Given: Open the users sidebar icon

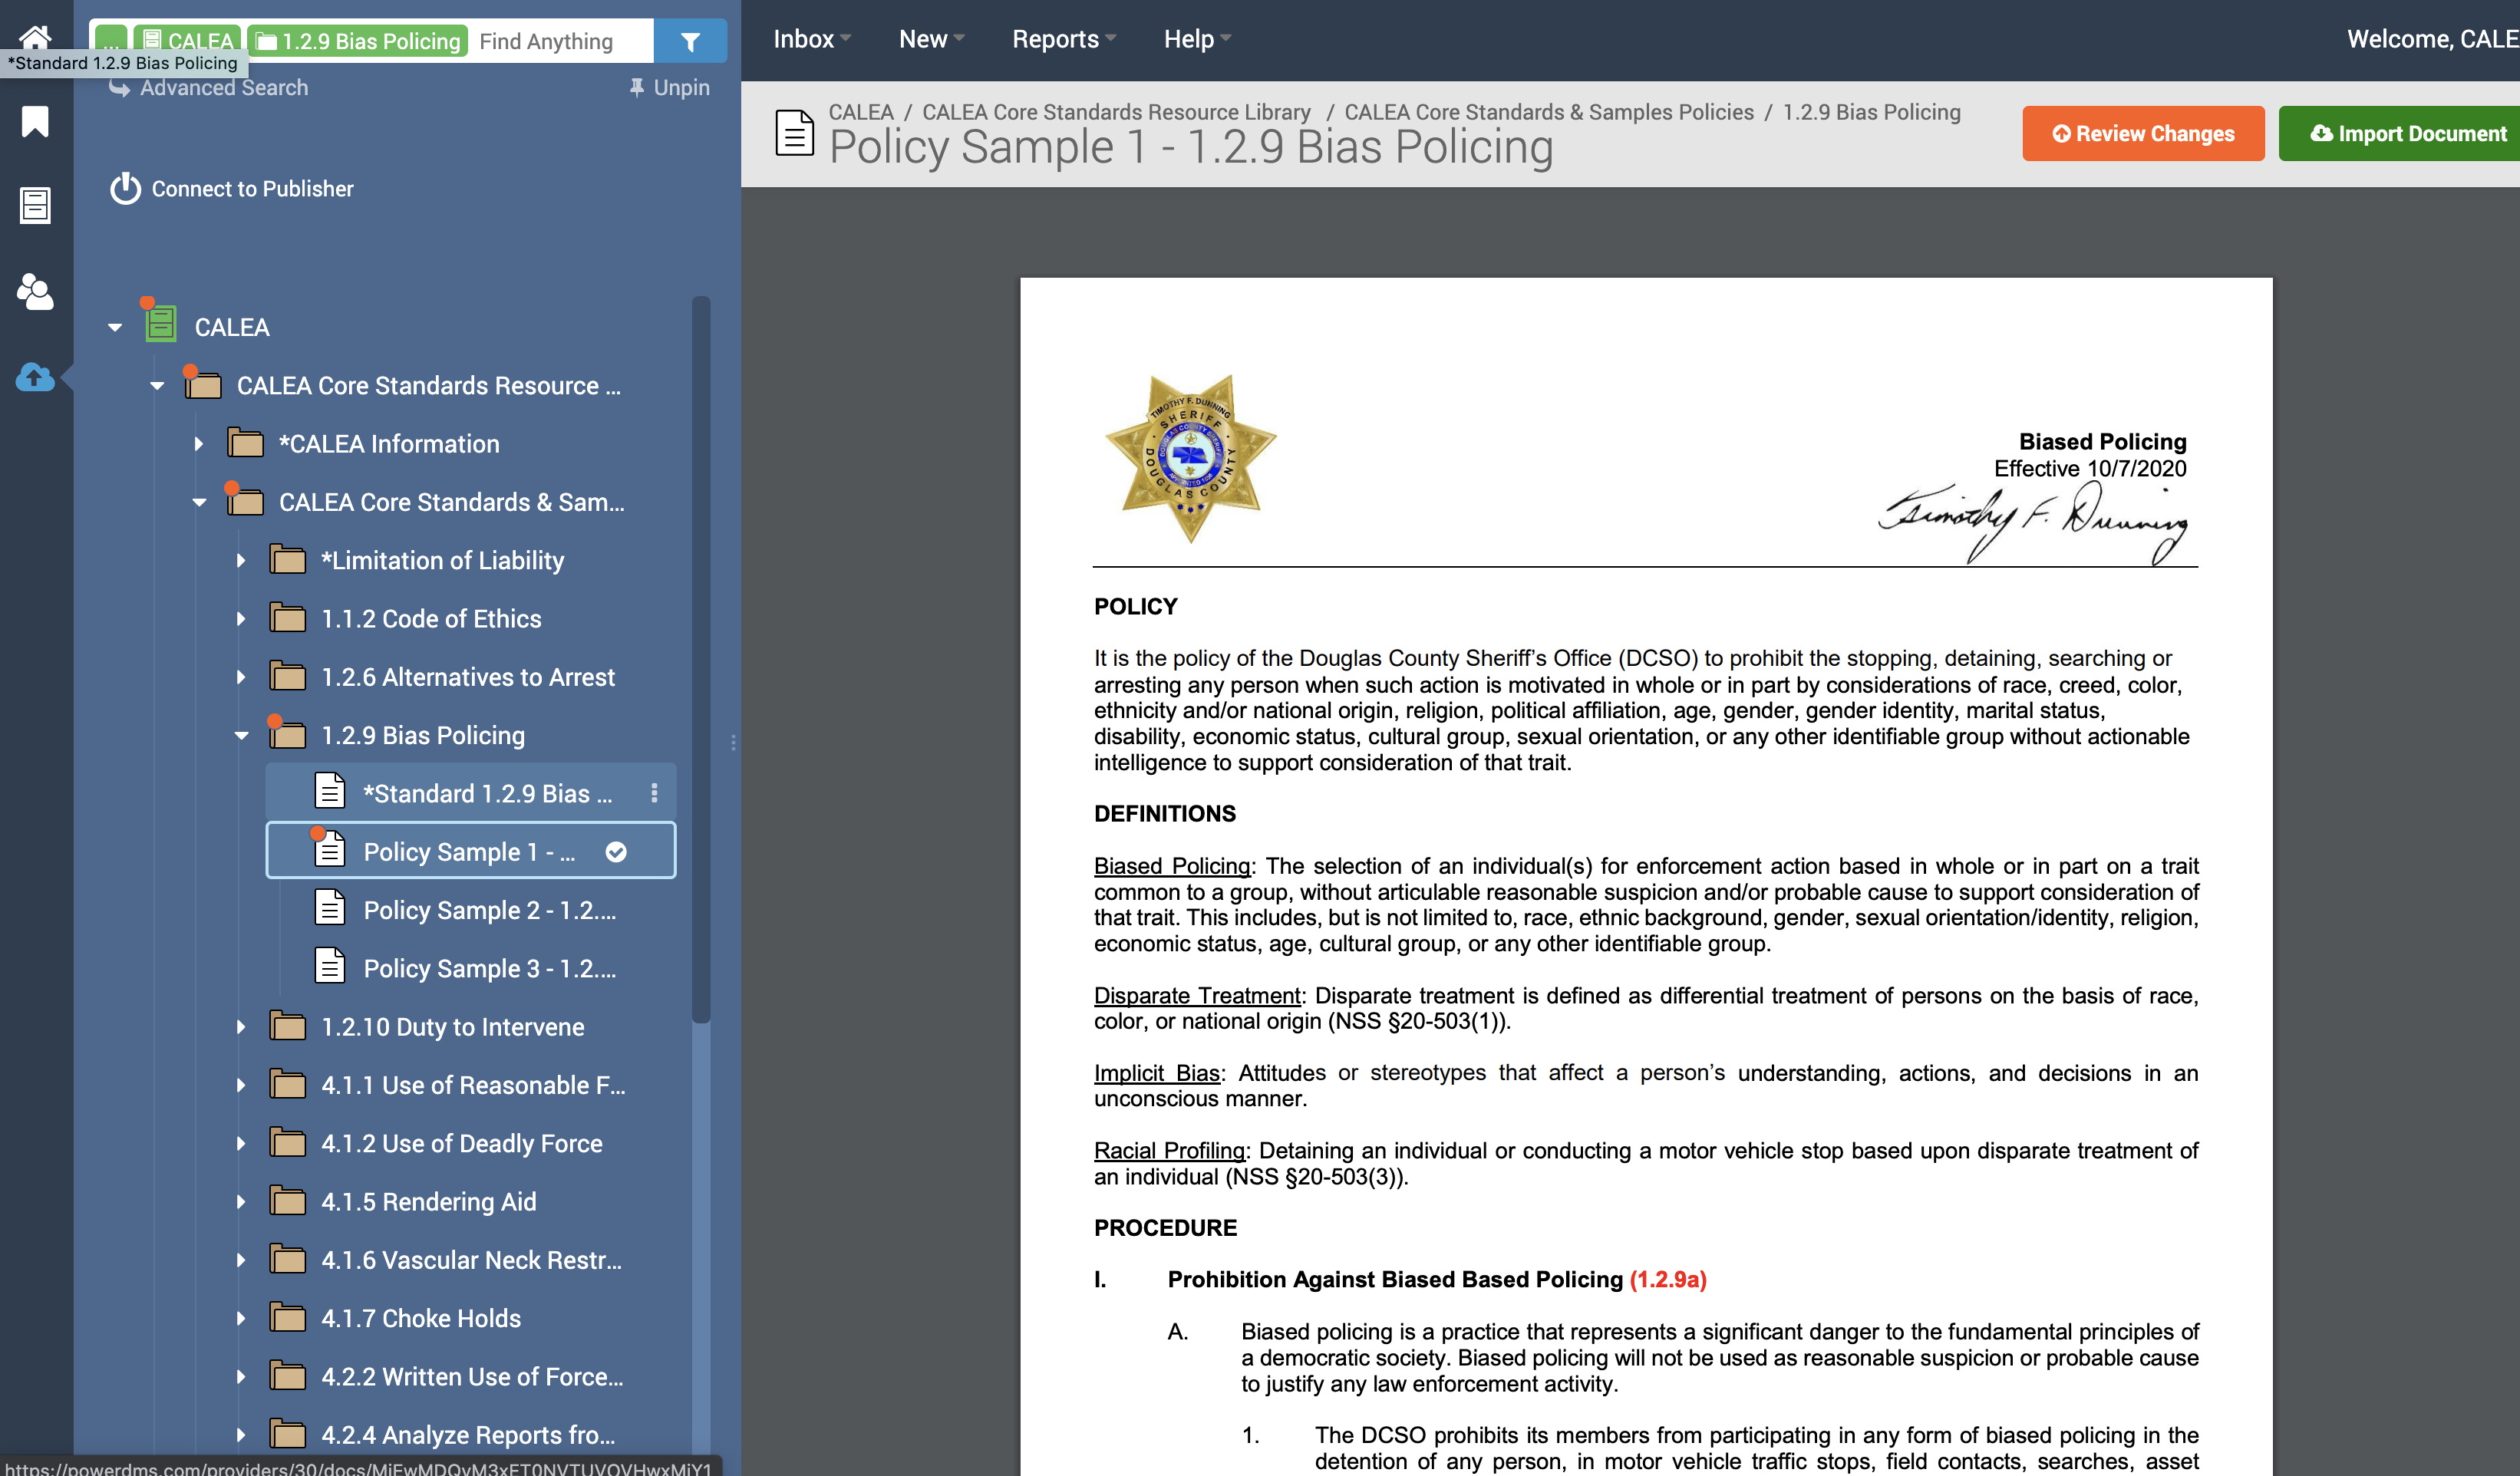Looking at the screenshot, I should point(35,291).
